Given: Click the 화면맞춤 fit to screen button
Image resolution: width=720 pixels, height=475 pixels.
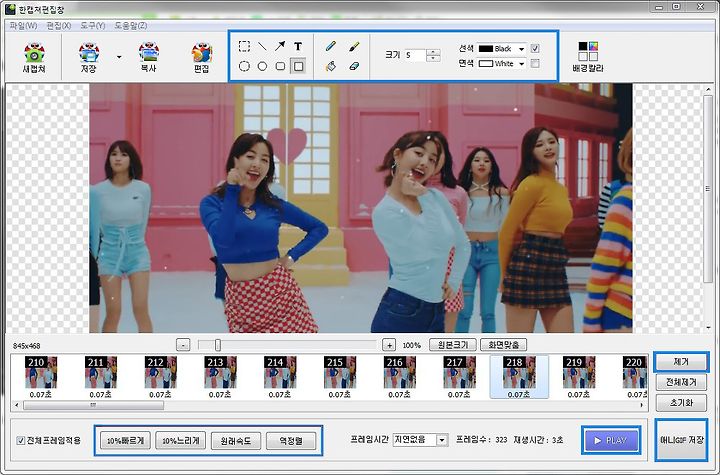Looking at the screenshot, I should 503,345.
